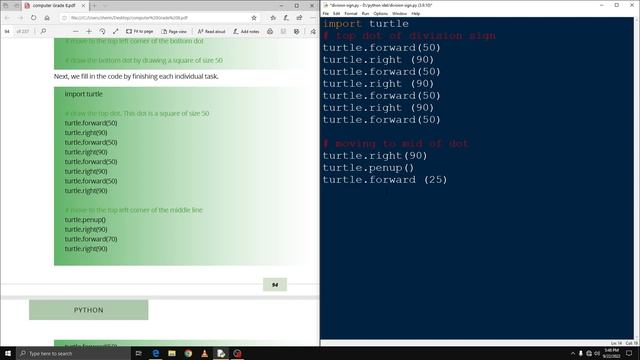The image size is (640, 360).
Task: Open Microsoft Edge from the taskbar
Action: click(x=156, y=353)
